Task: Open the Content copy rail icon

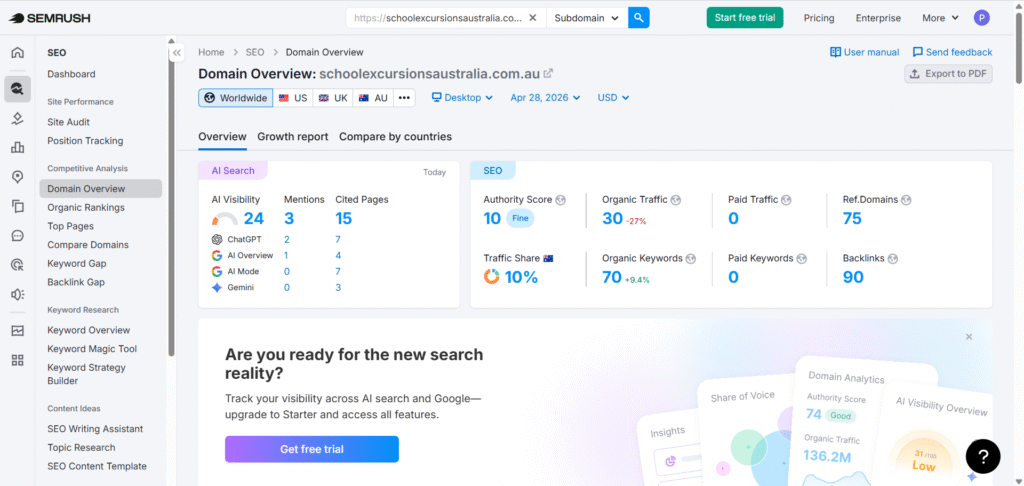Action: pos(18,206)
